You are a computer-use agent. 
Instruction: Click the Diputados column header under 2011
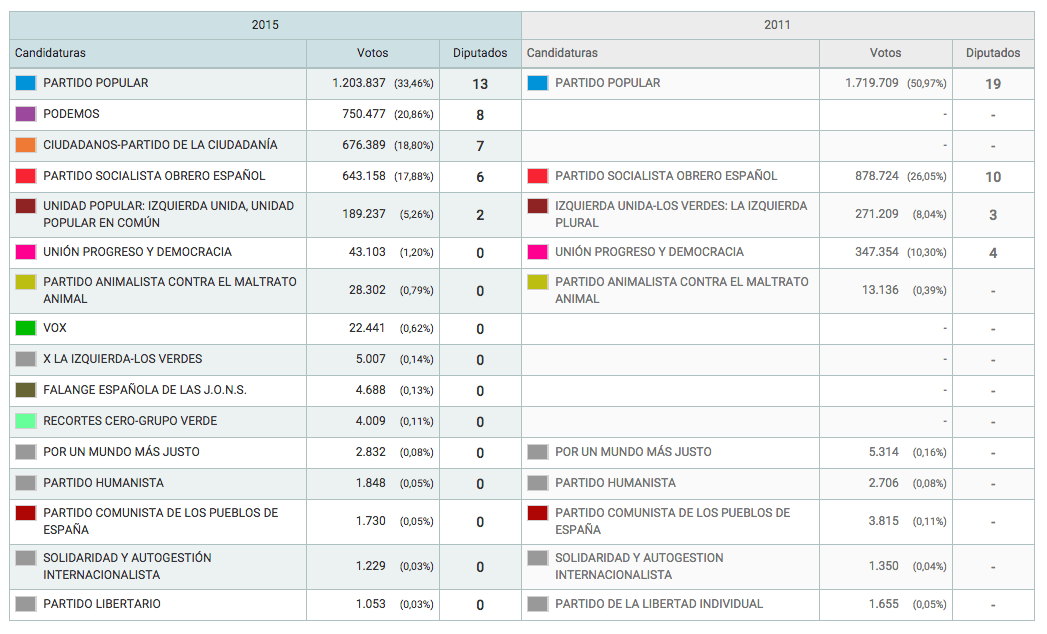[993, 53]
